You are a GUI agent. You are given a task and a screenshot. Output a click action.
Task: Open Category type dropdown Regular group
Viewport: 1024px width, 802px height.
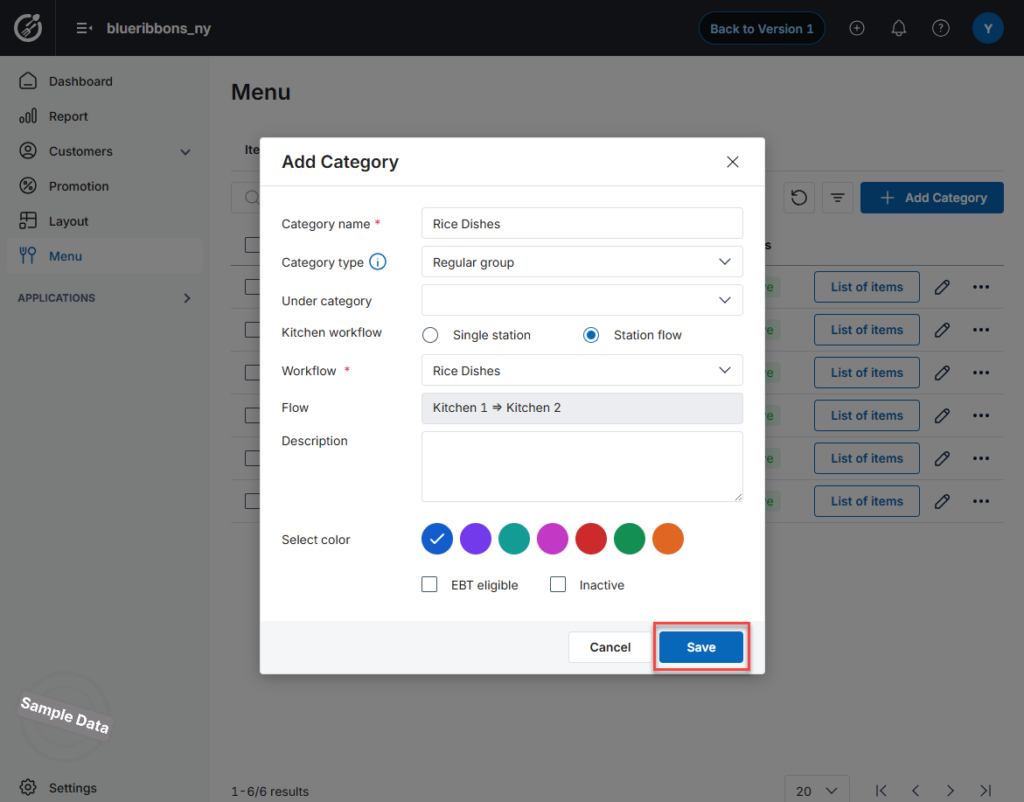click(x=582, y=262)
